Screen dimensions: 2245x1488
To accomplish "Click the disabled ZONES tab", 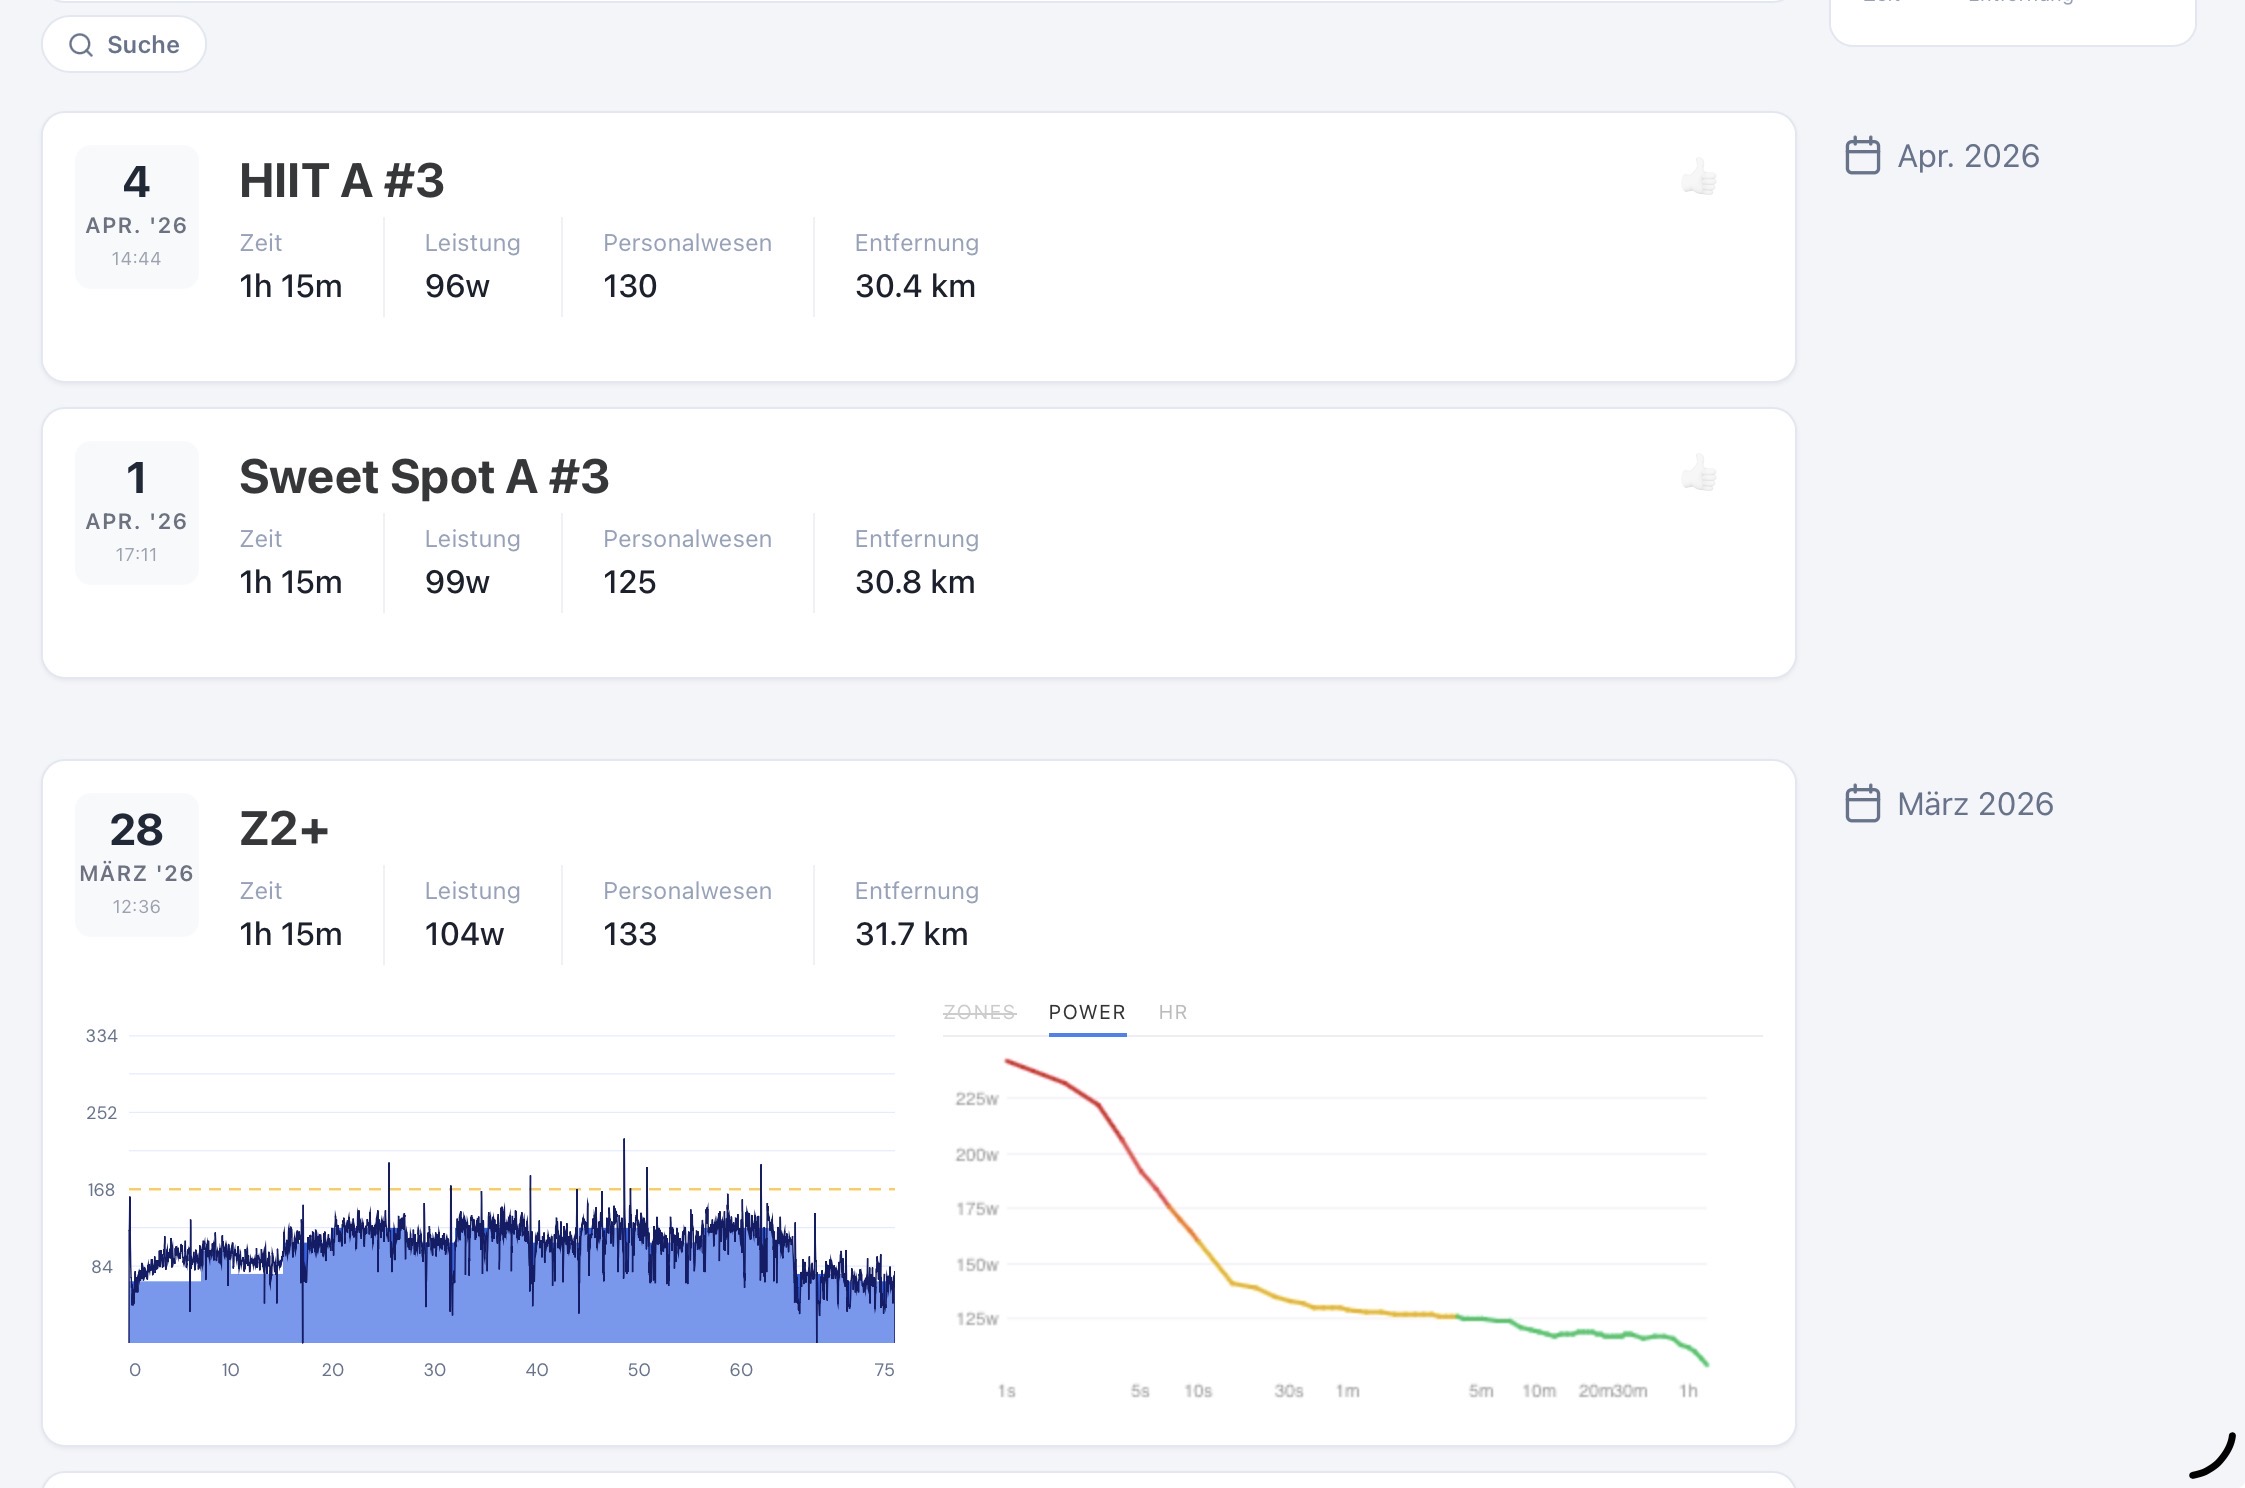I will tap(979, 1012).
